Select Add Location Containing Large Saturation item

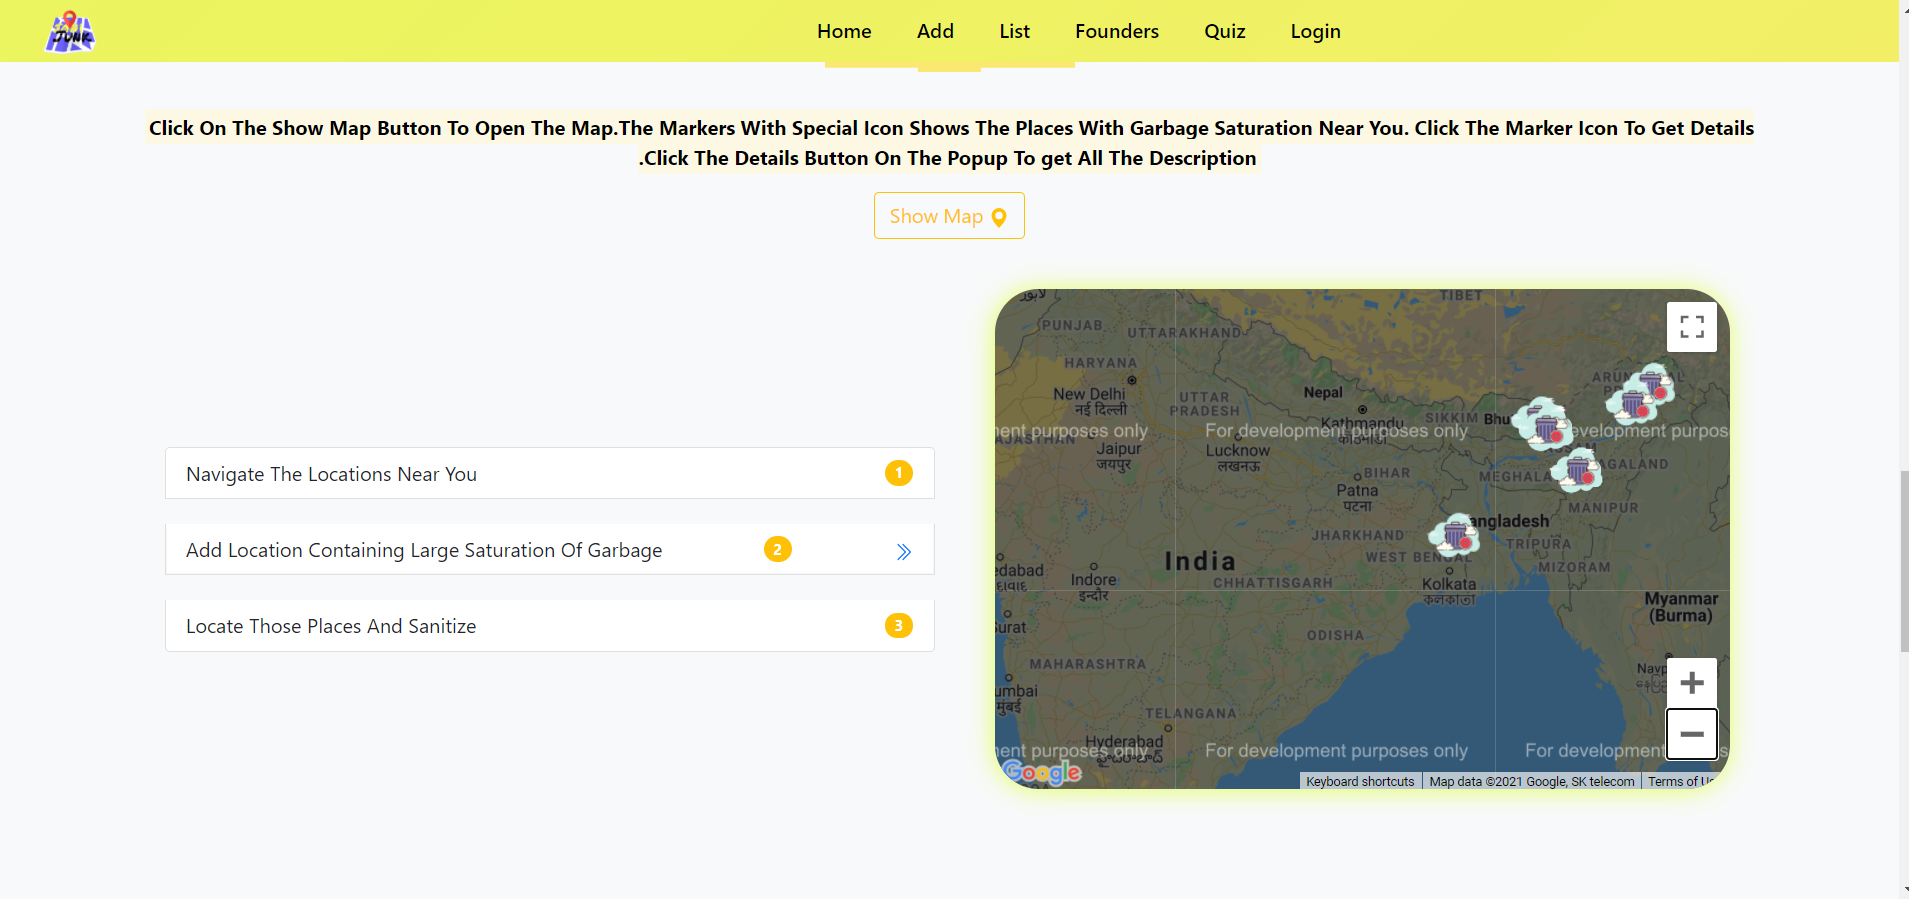coord(550,549)
